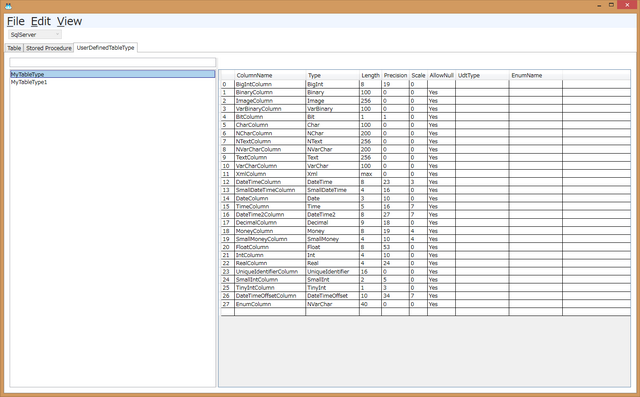Click the DateTimeOffset type cell
Image resolution: width=640 pixels, height=397 pixels.
[332, 296]
